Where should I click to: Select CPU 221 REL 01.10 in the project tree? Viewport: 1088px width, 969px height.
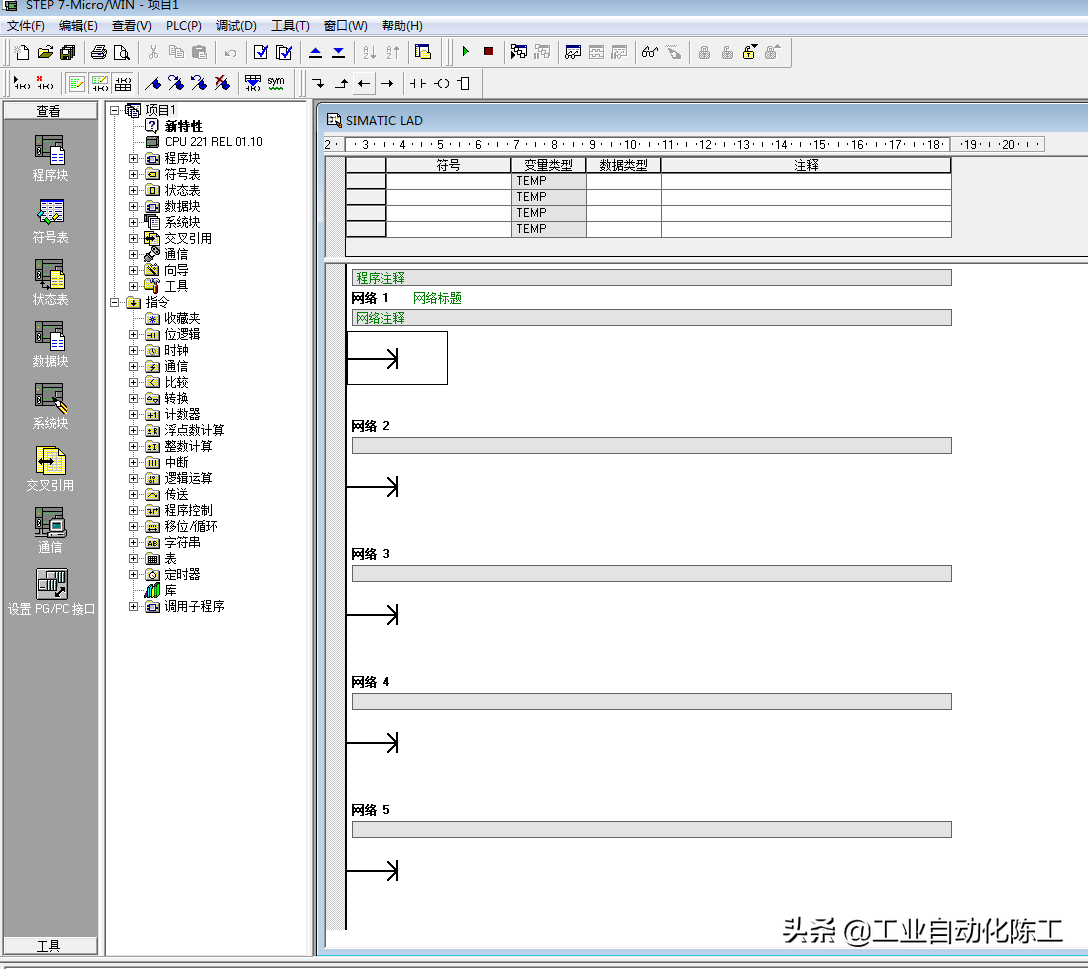pyautogui.click(x=213, y=142)
